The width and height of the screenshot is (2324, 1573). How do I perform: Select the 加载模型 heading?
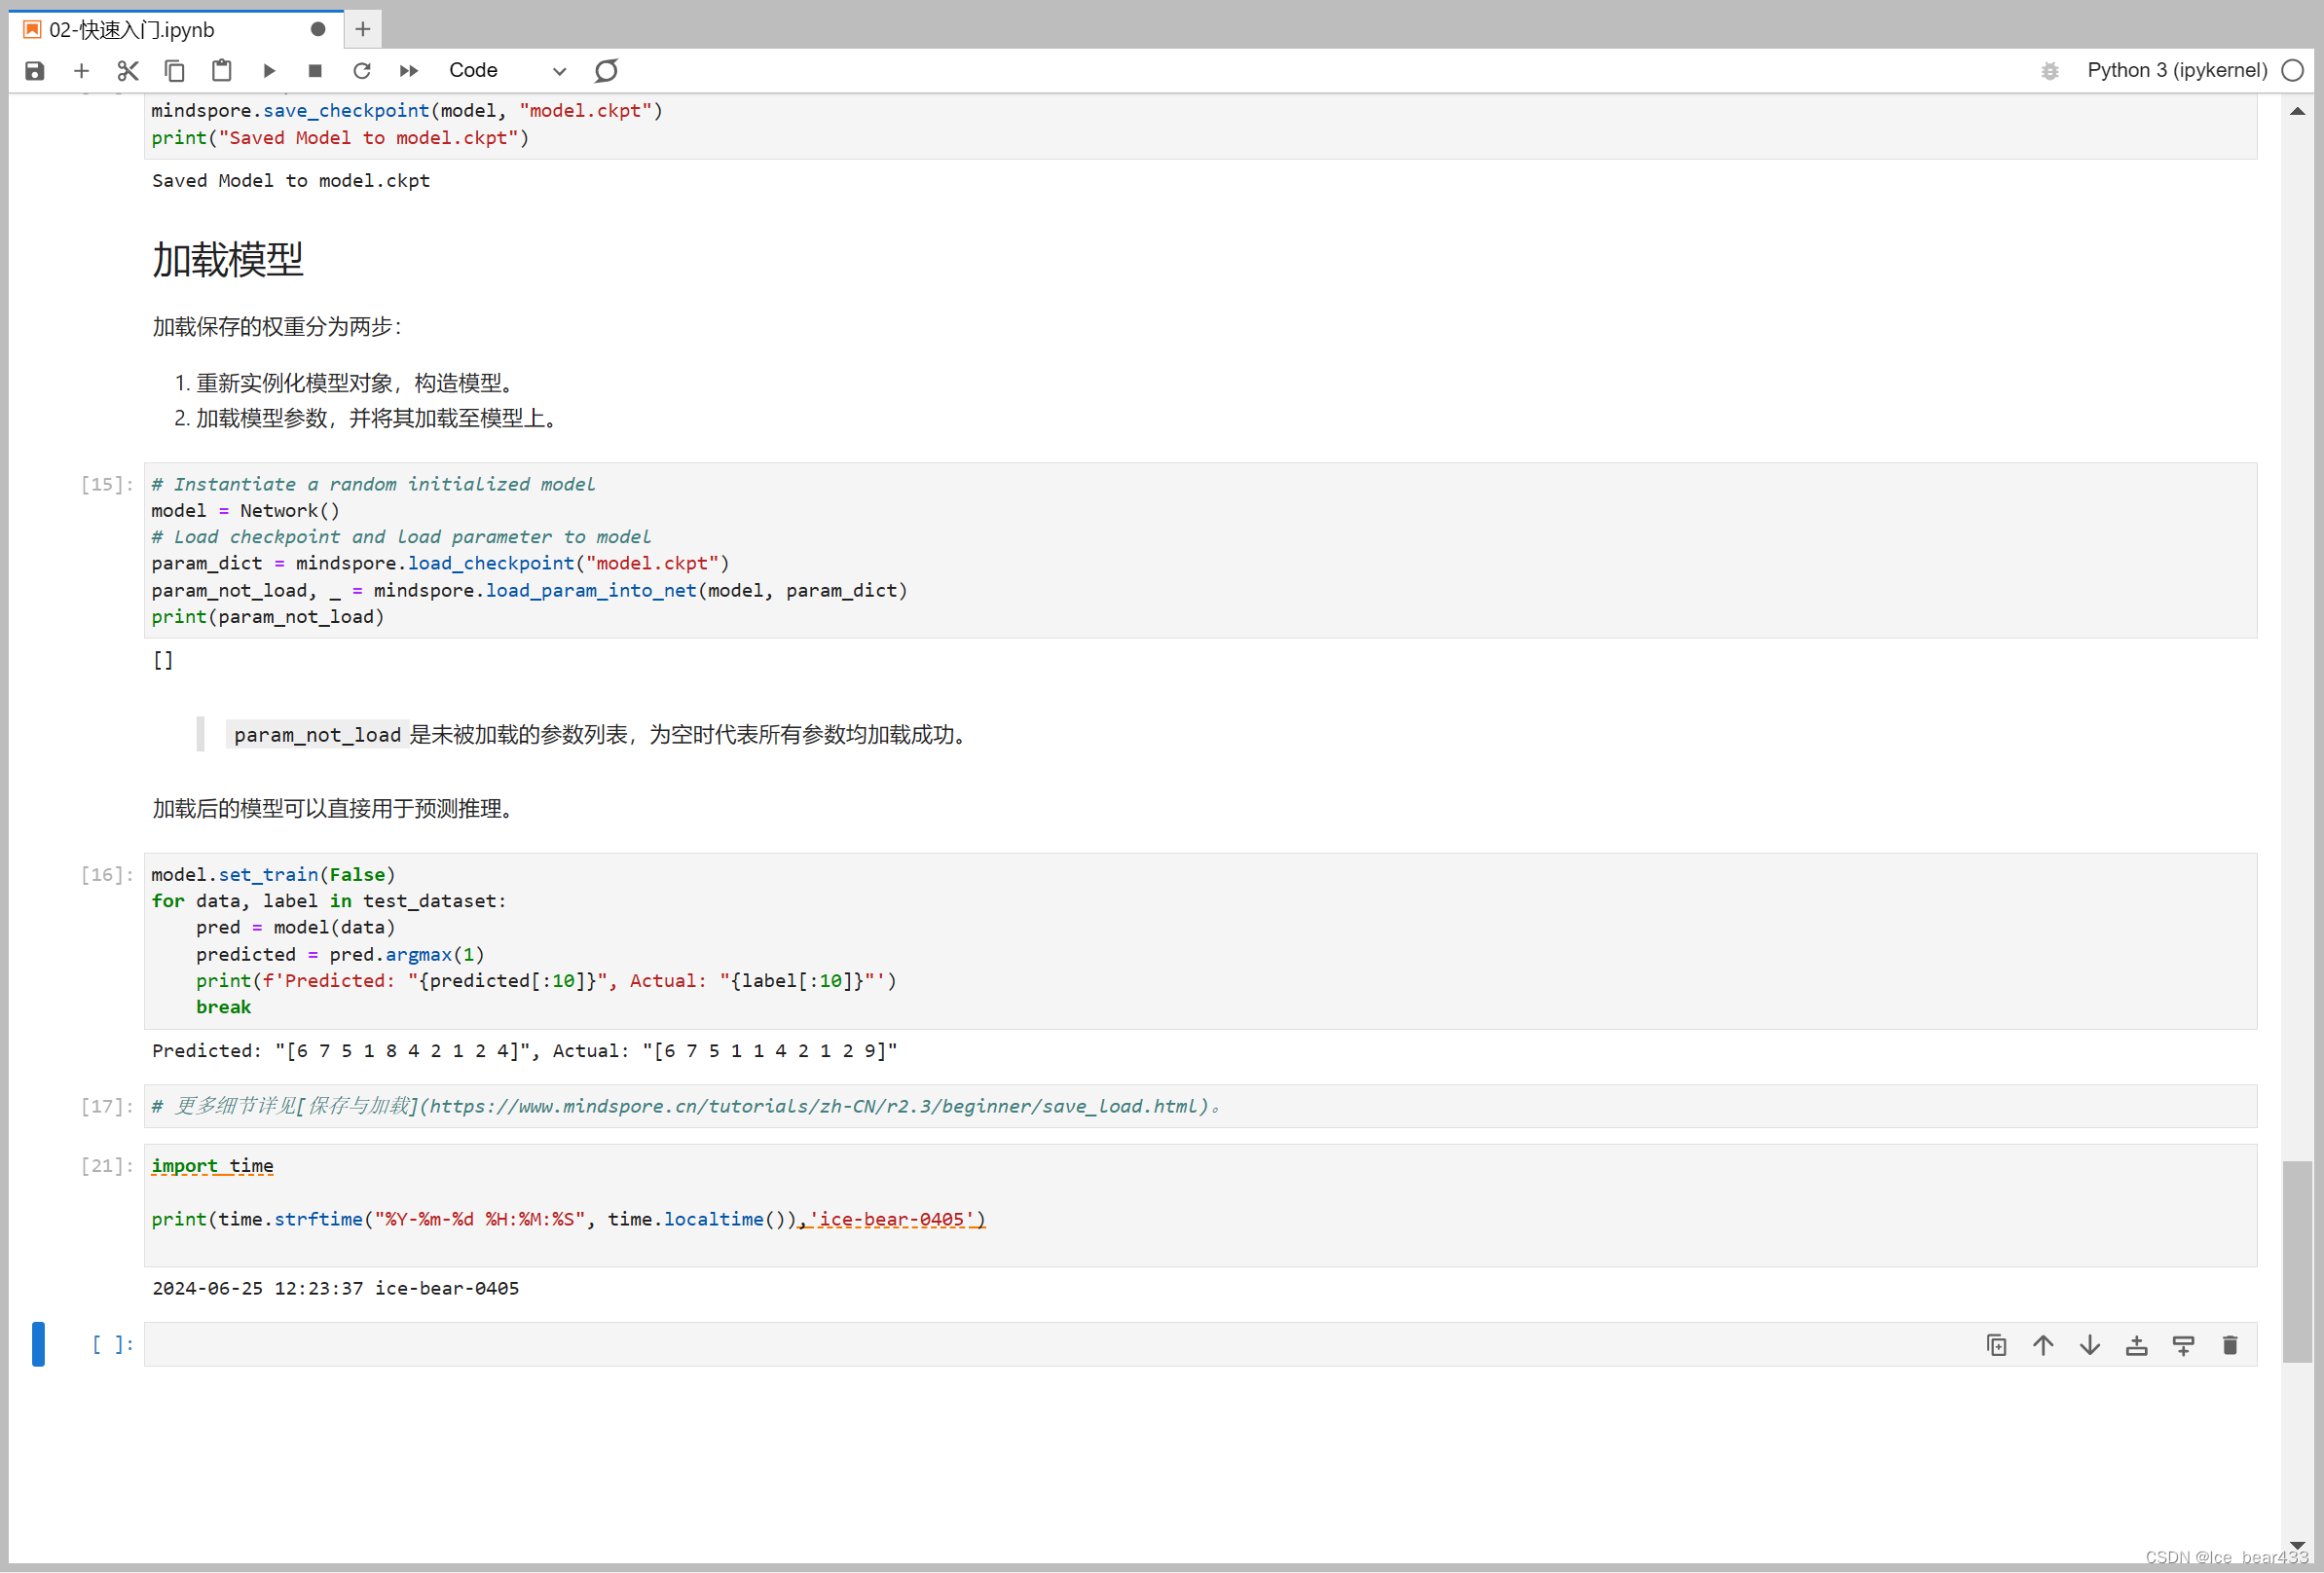click(228, 260)
